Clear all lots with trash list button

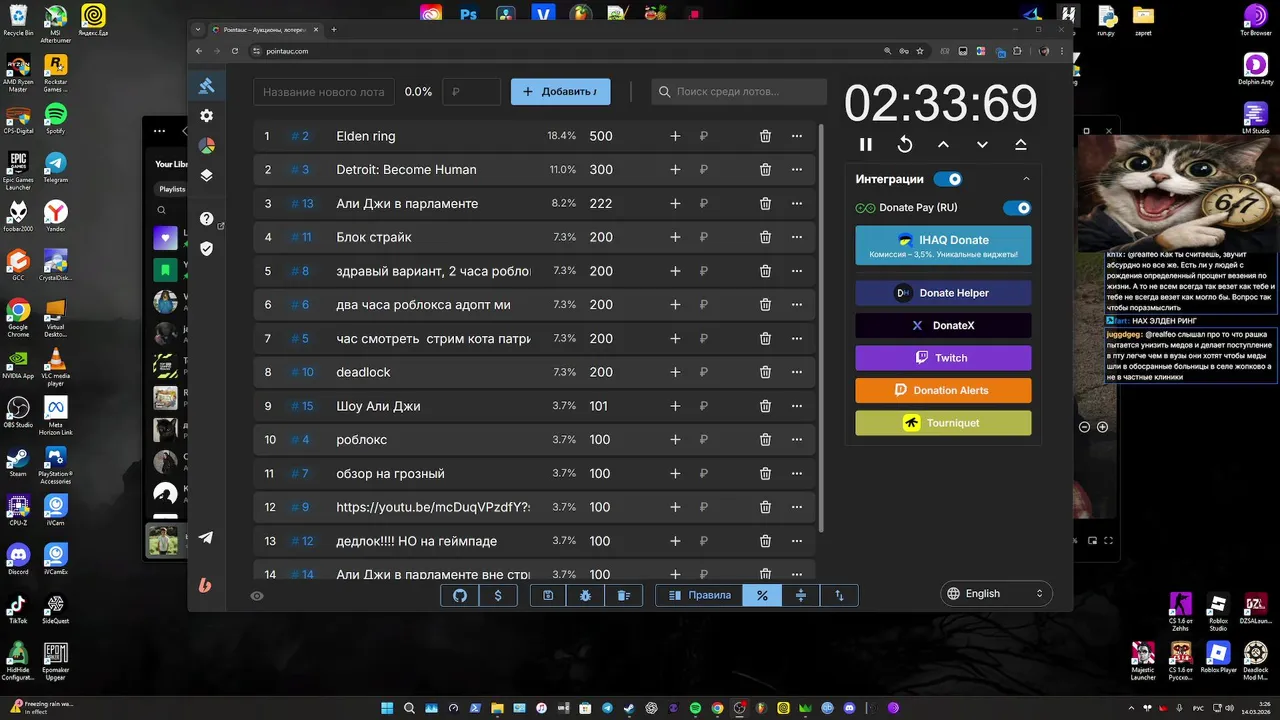pyautogui.click(x=624, y=595)
